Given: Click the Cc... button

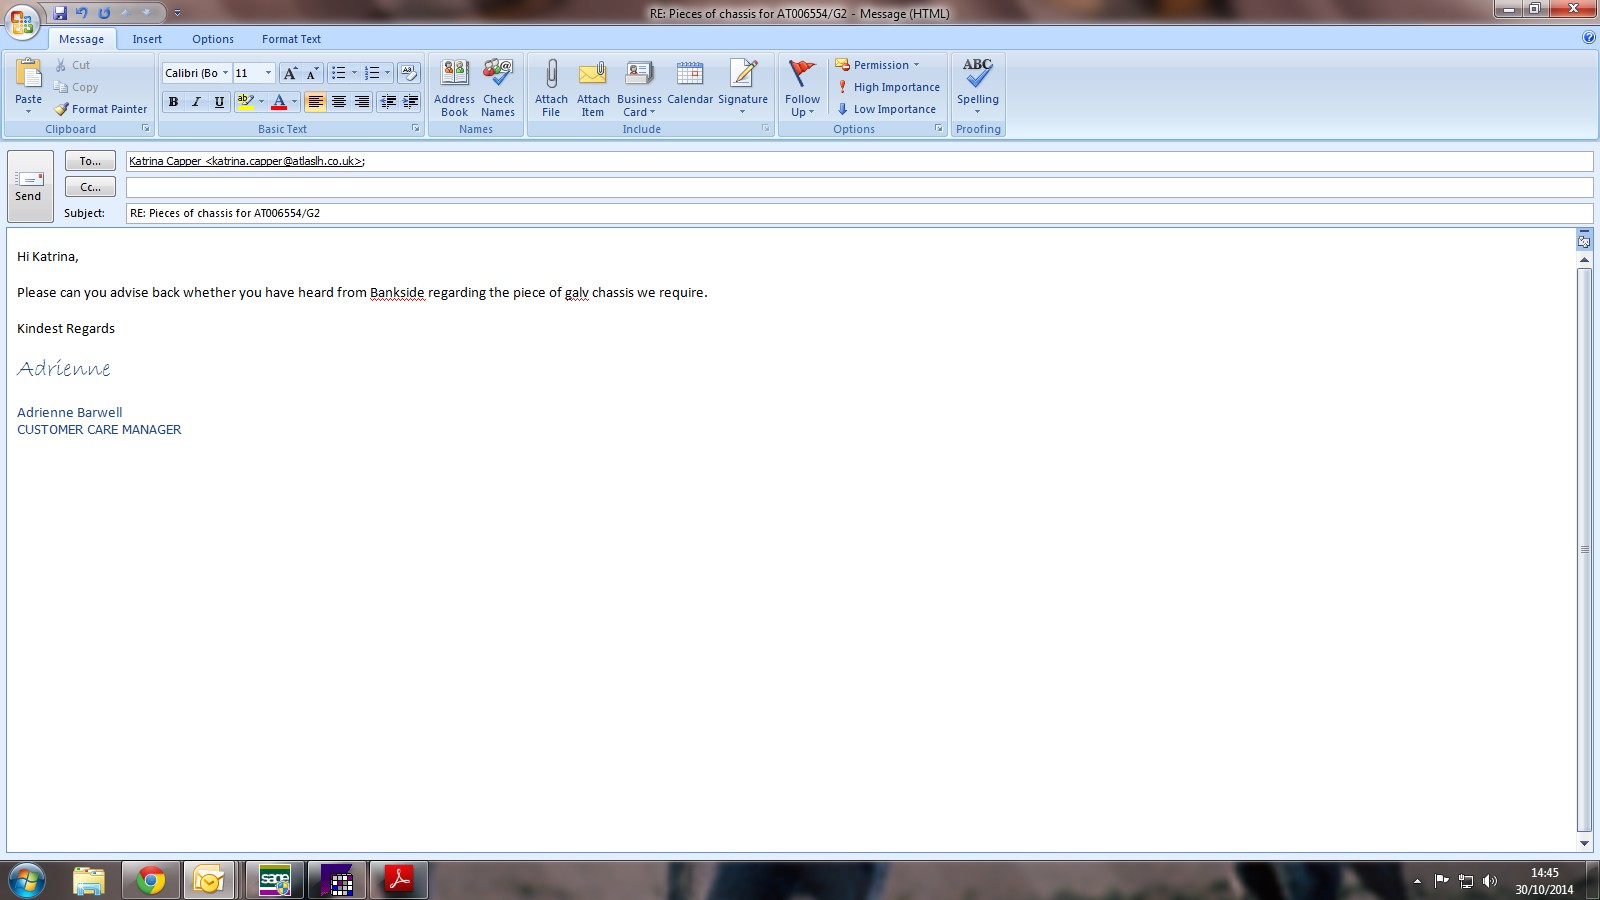Looking at the screenshot, I should coord(90,187).
